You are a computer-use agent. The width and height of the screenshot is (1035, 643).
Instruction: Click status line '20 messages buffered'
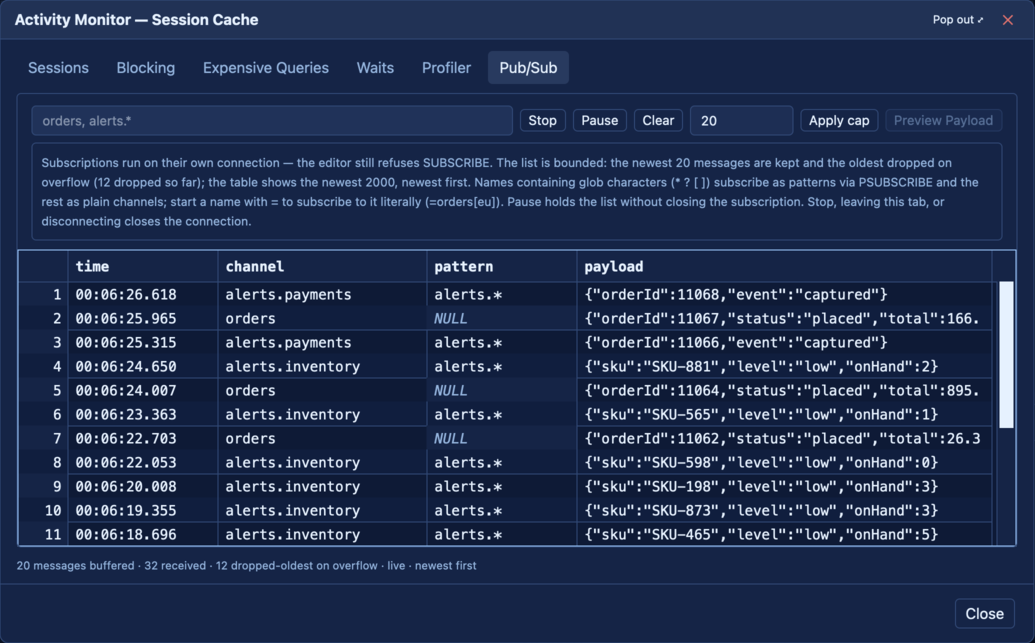tap(75, 566)
